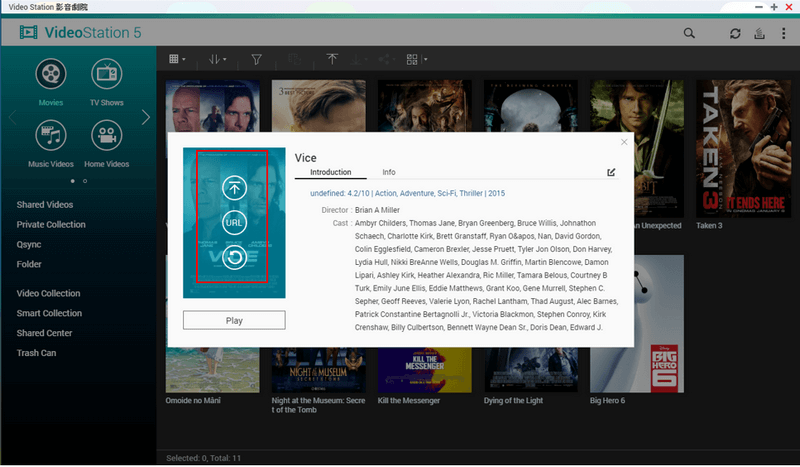Click the Play button
Image resolution: width=800 pixels, height=467 pixels.
234,320
